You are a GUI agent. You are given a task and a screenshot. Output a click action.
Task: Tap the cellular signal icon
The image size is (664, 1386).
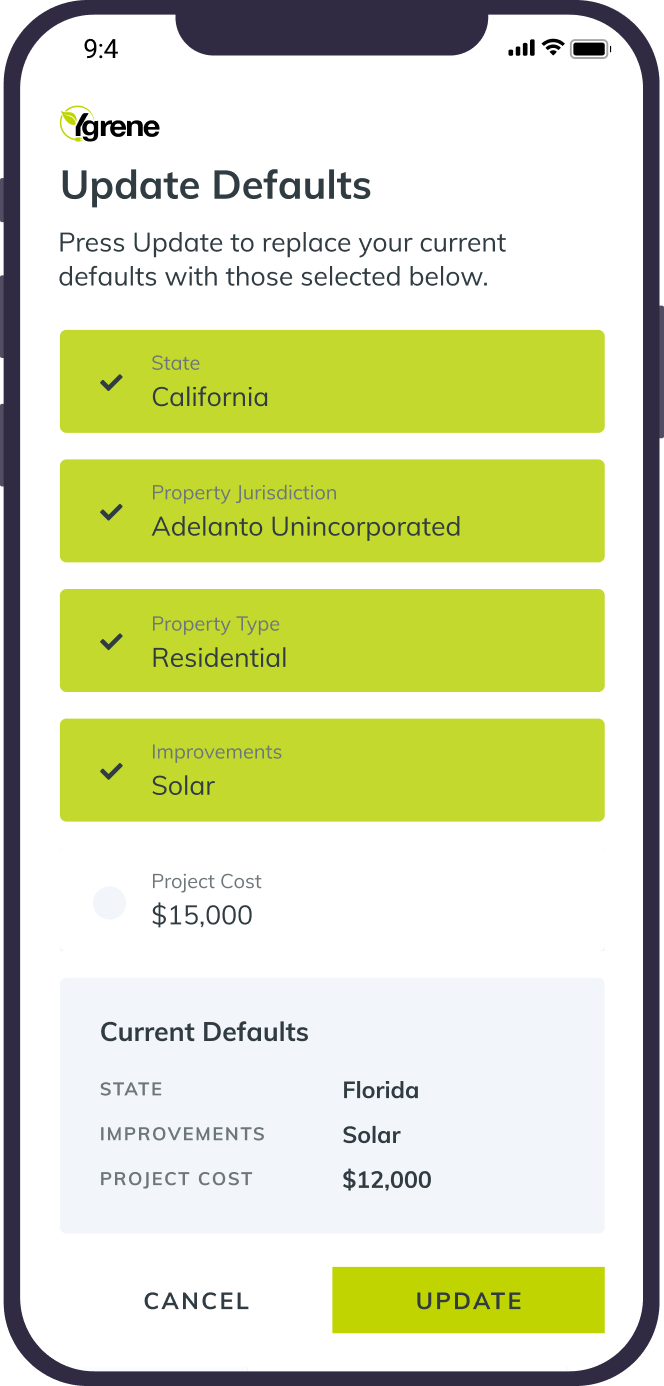click(521, 49)
